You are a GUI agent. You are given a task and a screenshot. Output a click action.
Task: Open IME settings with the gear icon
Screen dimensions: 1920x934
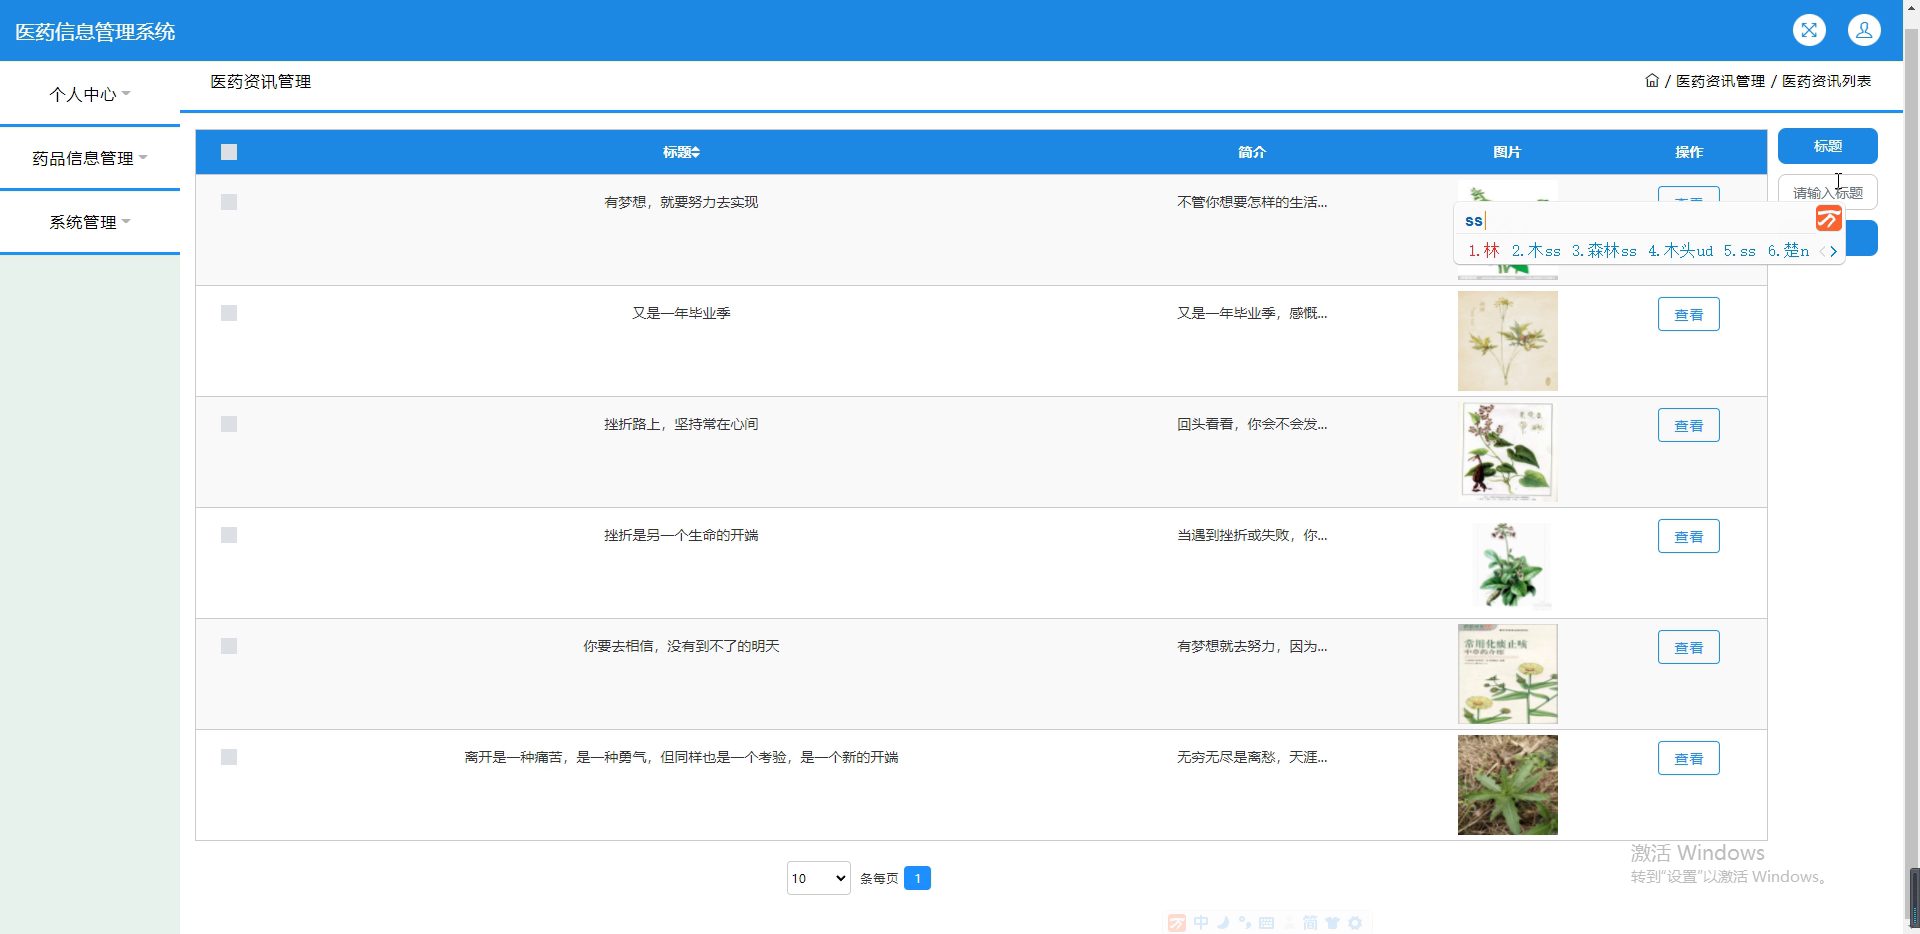[1355, 923]
